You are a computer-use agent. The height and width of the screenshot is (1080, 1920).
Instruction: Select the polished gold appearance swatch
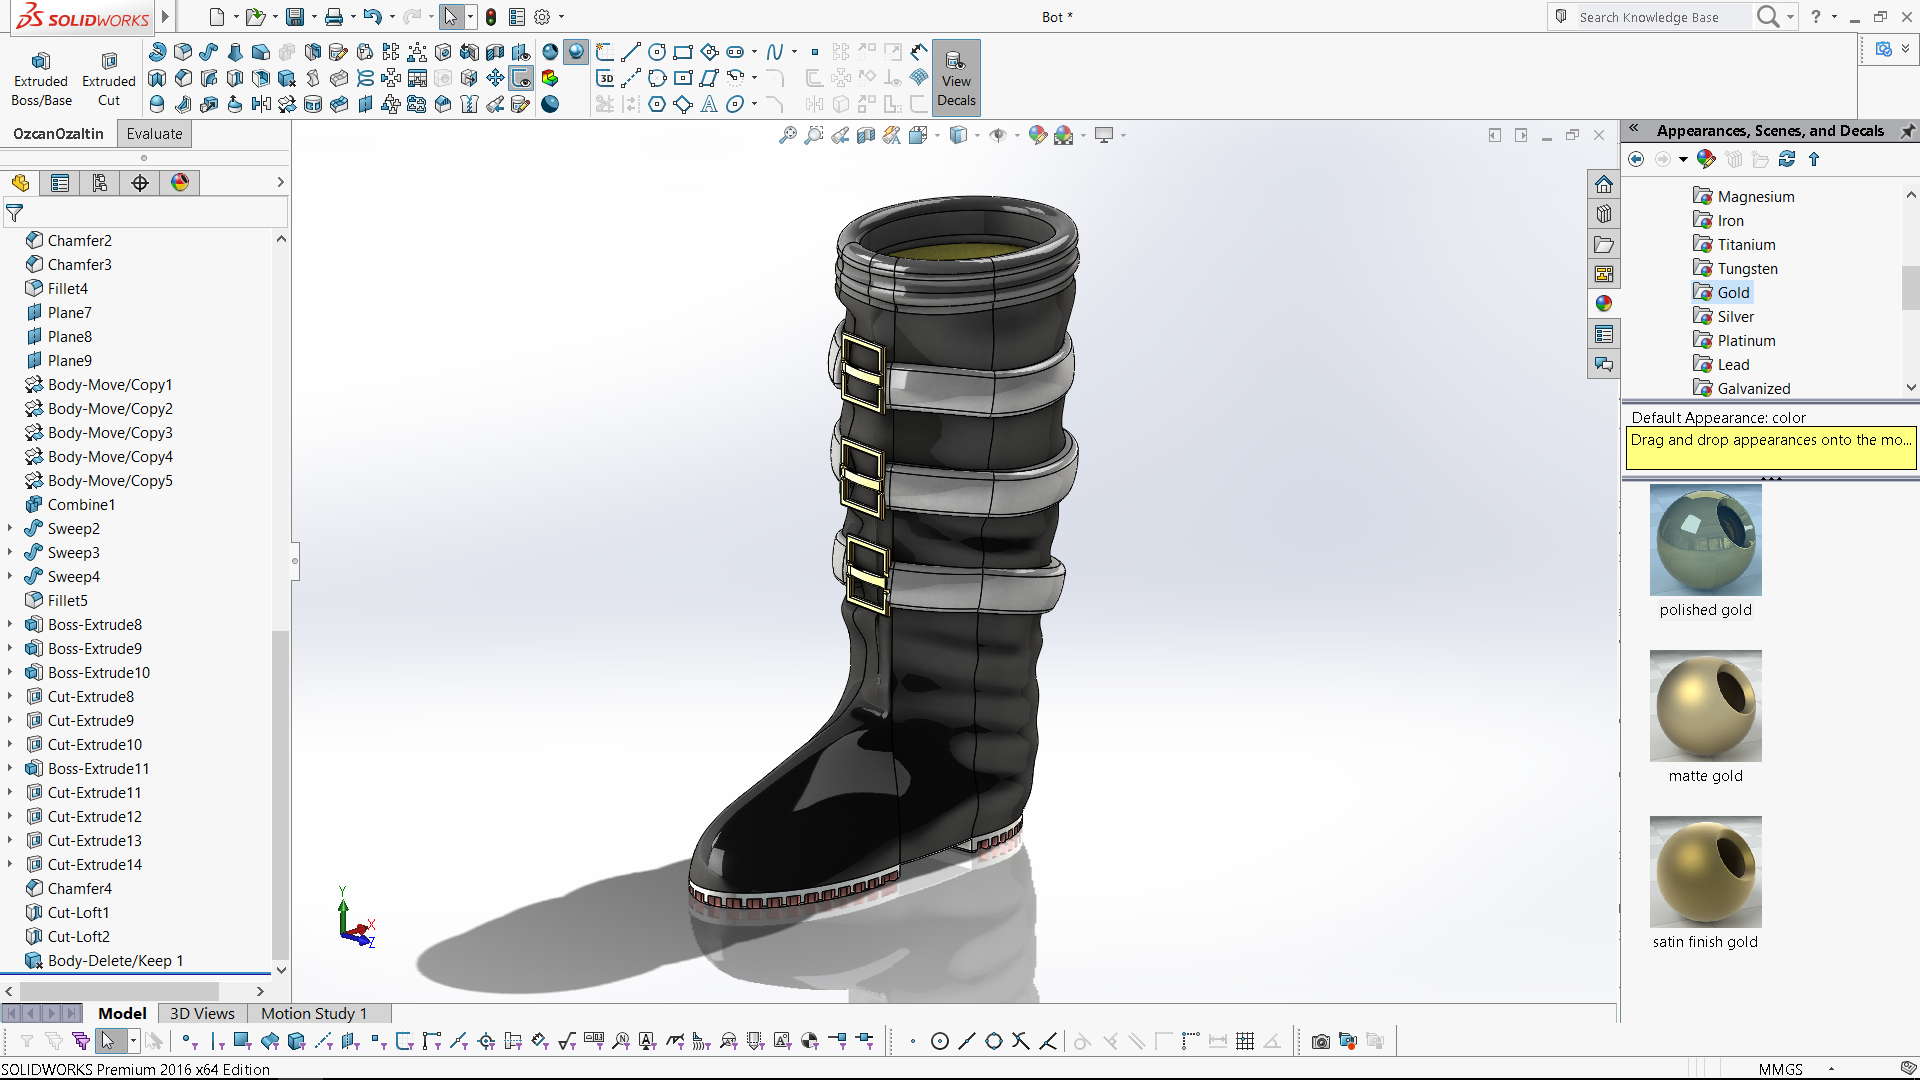coord(1705,541)
